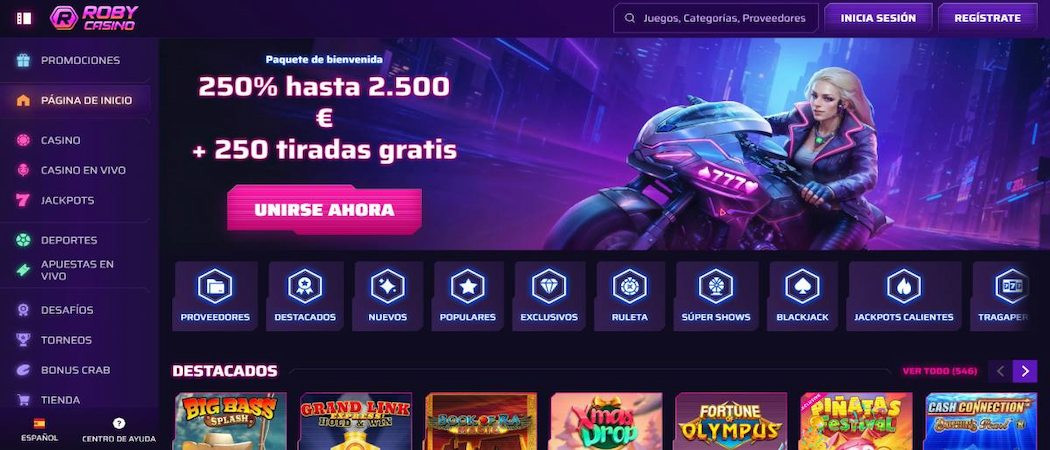The width and height of the screenshot is (1050, 450).
Task: Click the Ruleta wheel icon
Action: click(630, 287)
